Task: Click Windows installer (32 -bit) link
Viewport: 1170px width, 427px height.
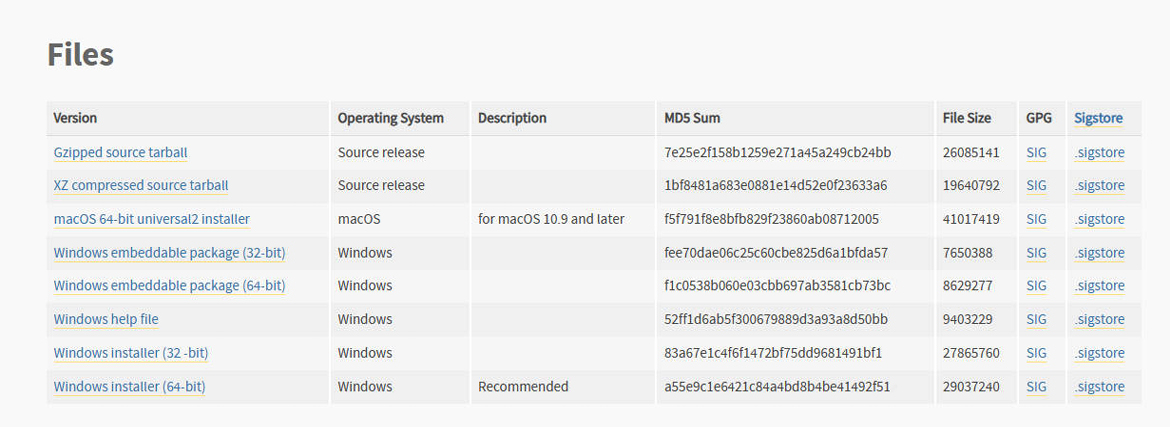Action: coord(131,352)
